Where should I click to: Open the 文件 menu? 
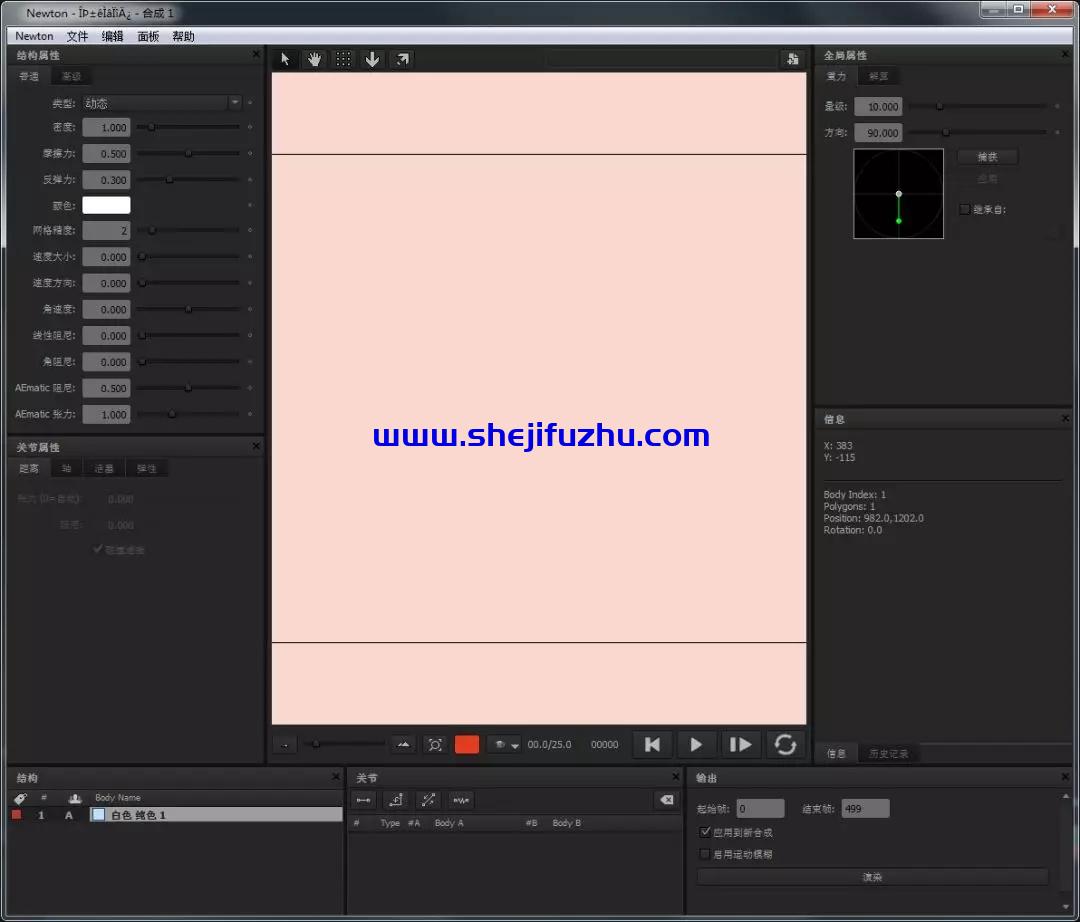point(77,36)
